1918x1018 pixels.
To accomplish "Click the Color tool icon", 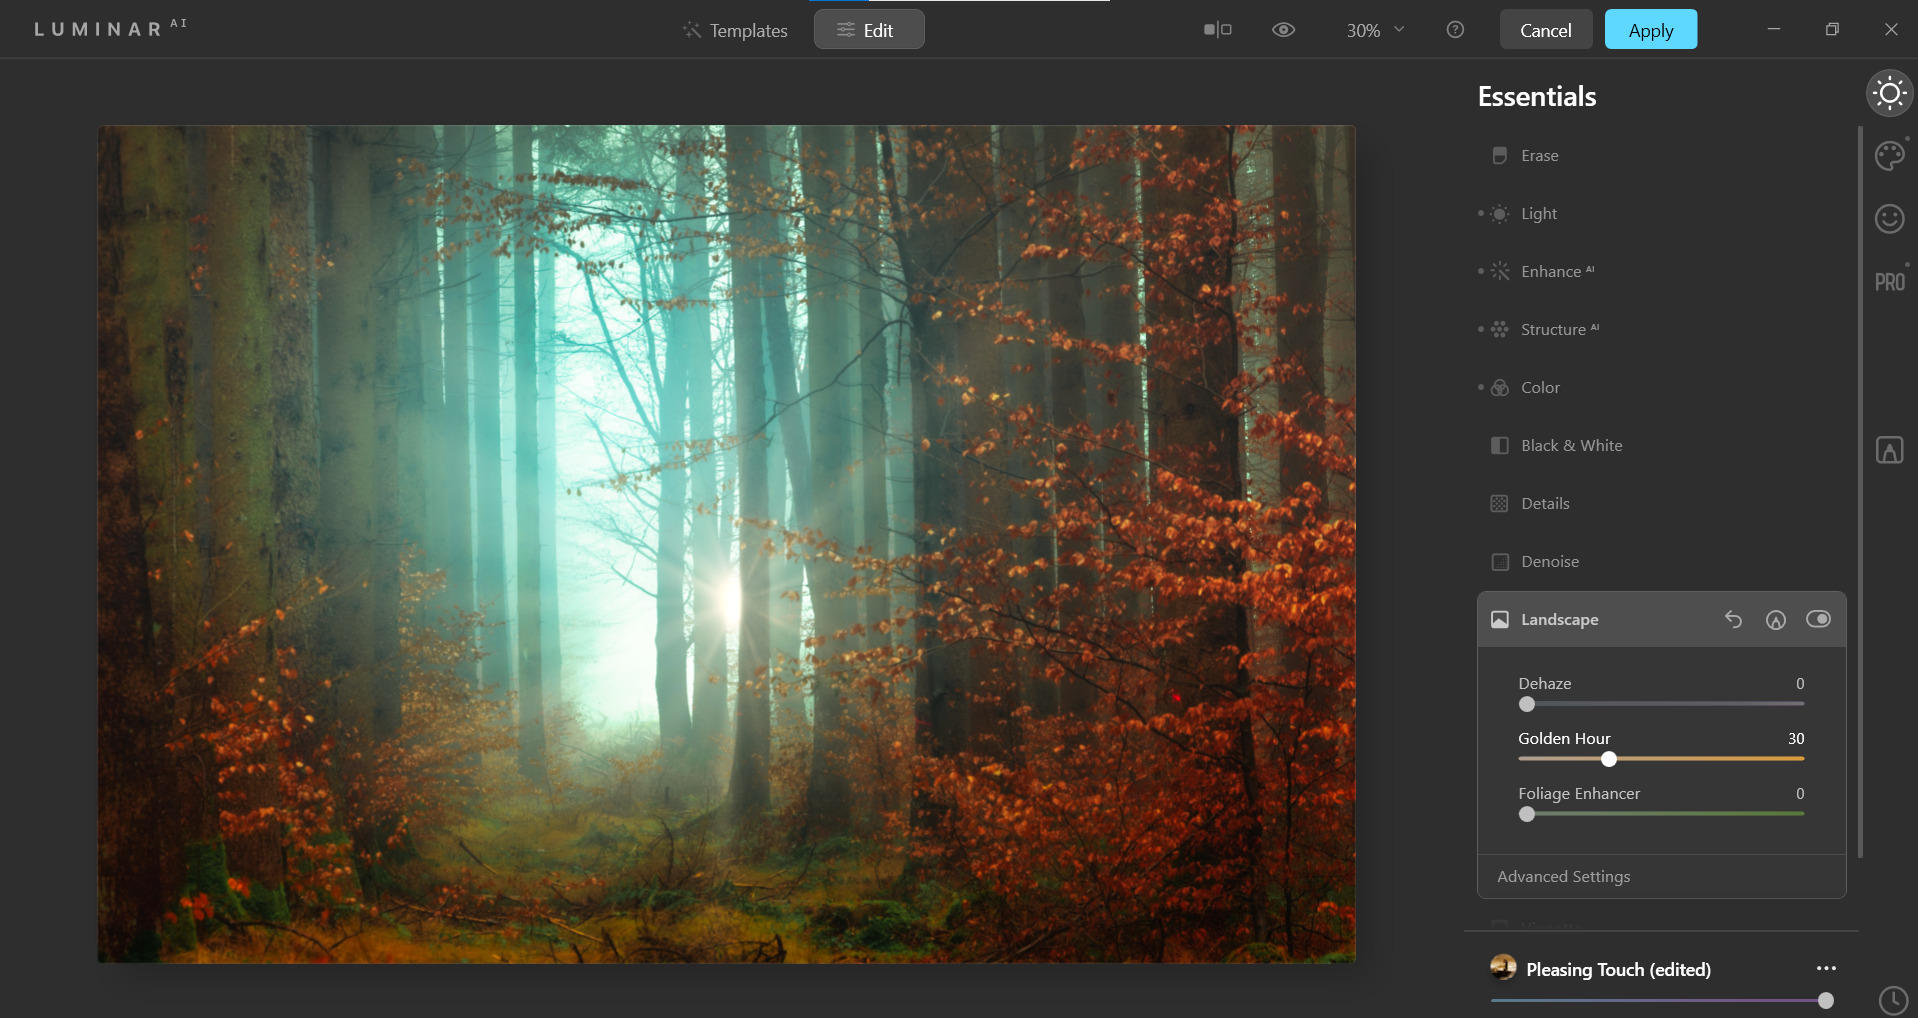I will point(1499,388).
